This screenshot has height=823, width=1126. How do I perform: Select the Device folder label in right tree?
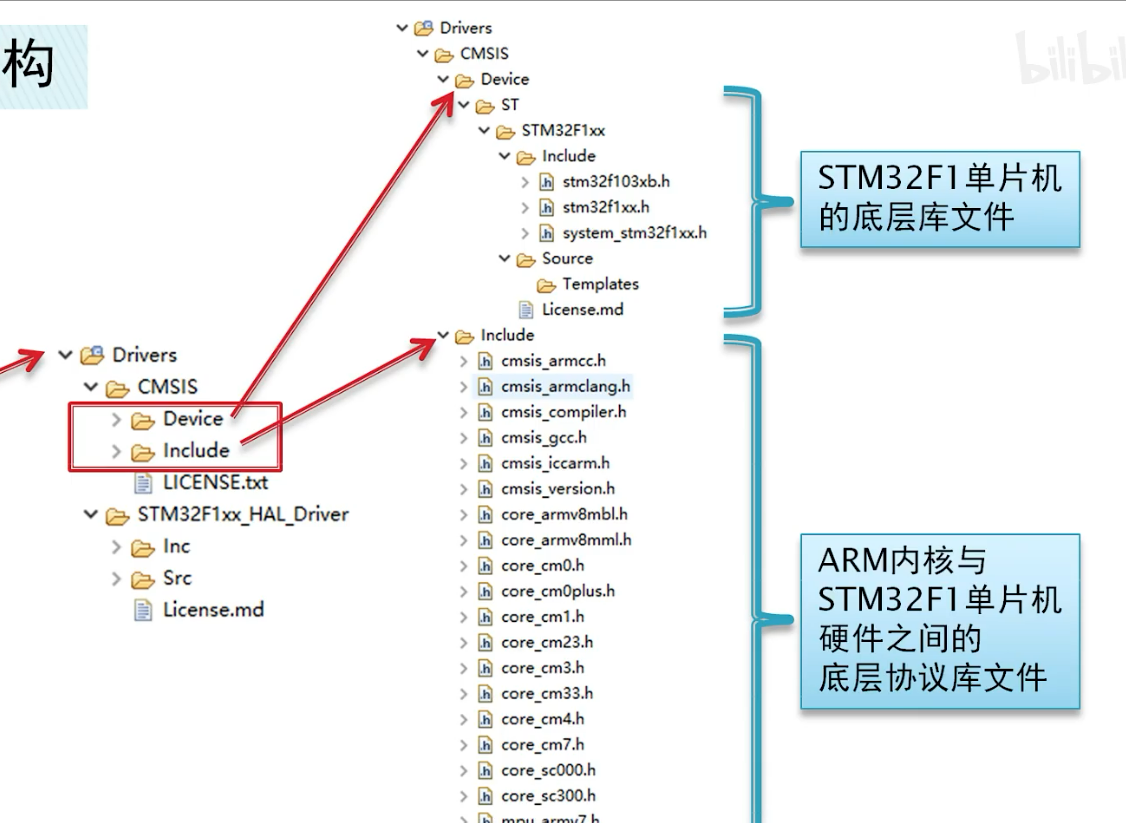coord(505,79)
